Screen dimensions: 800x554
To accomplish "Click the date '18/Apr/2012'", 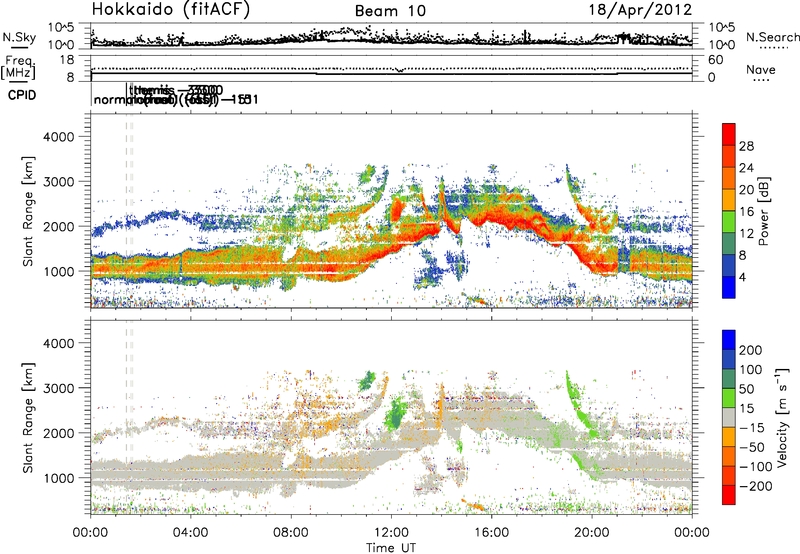I will tap(640, 10).
